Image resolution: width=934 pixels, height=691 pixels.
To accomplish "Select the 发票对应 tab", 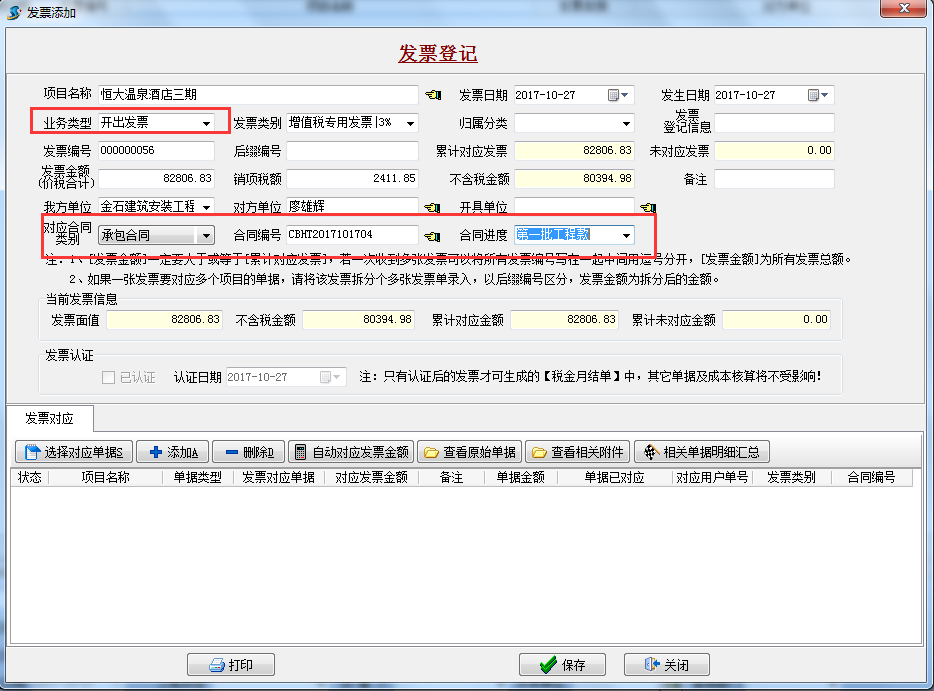I will pyautogui.click(x=50, y=418).
